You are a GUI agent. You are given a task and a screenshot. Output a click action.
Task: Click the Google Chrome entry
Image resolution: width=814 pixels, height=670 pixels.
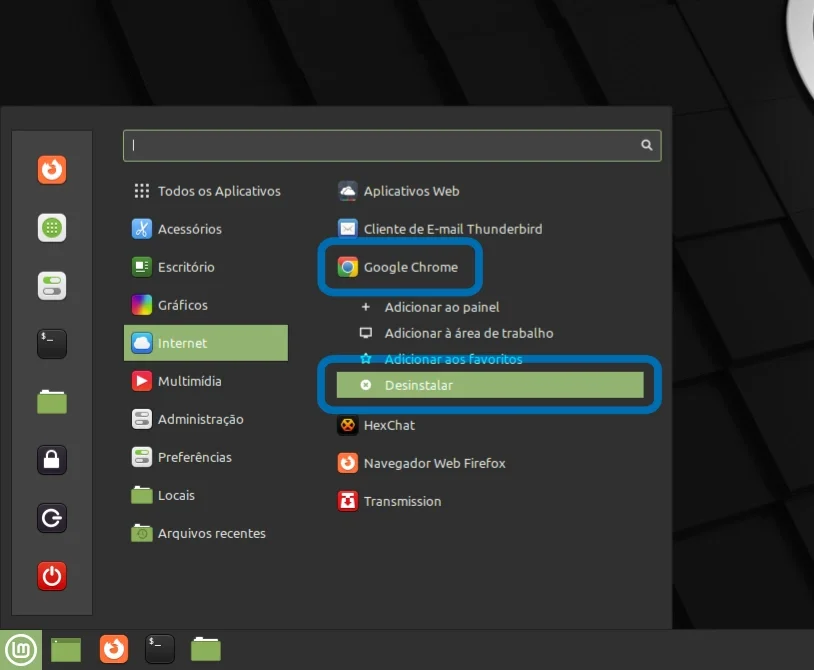click(x=490, y=267)
